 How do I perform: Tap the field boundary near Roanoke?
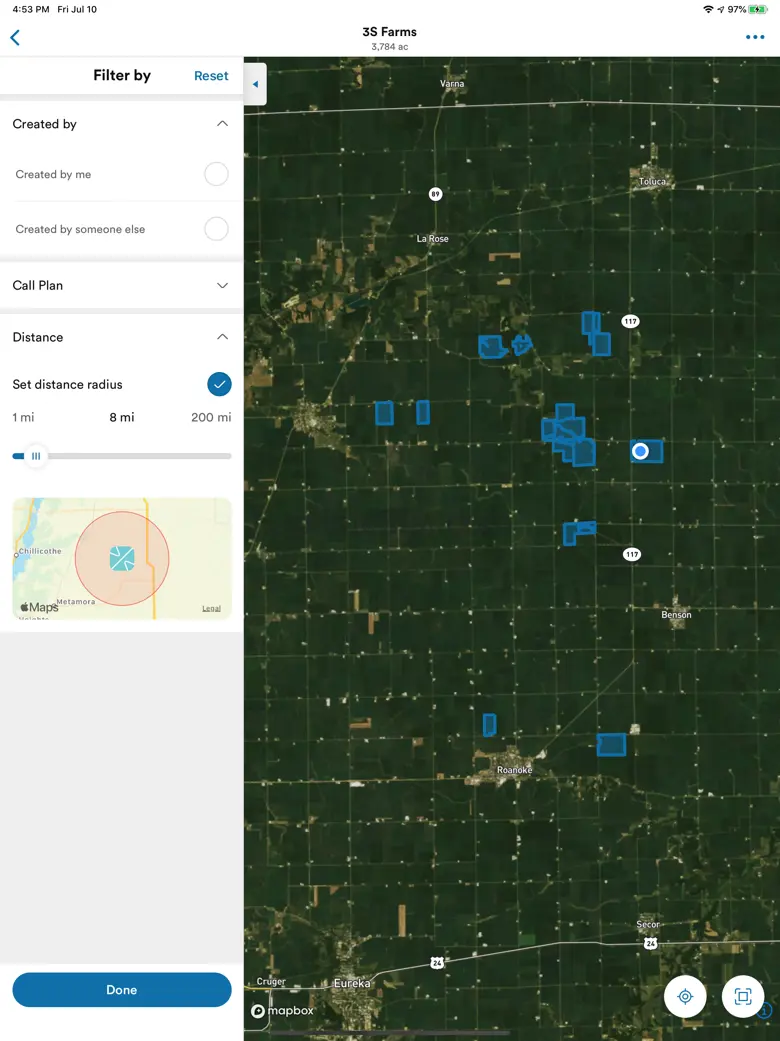[489, 725]
